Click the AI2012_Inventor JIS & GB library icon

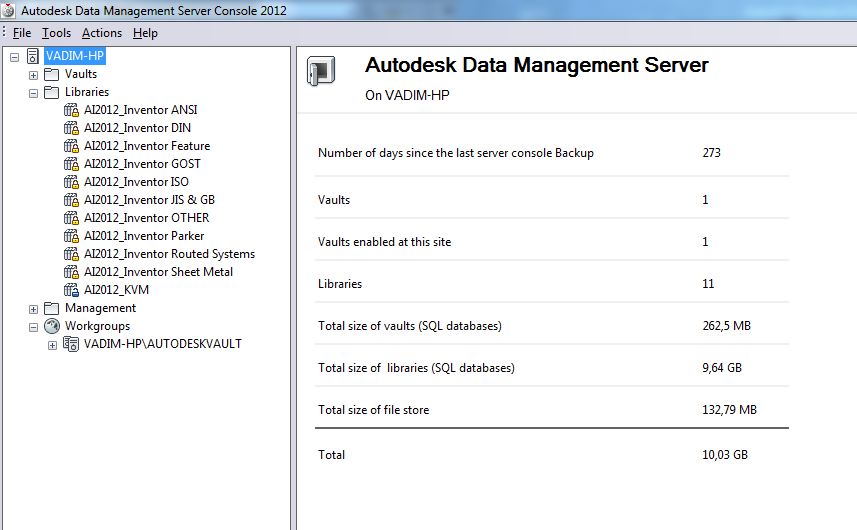(x=71, y=200)
